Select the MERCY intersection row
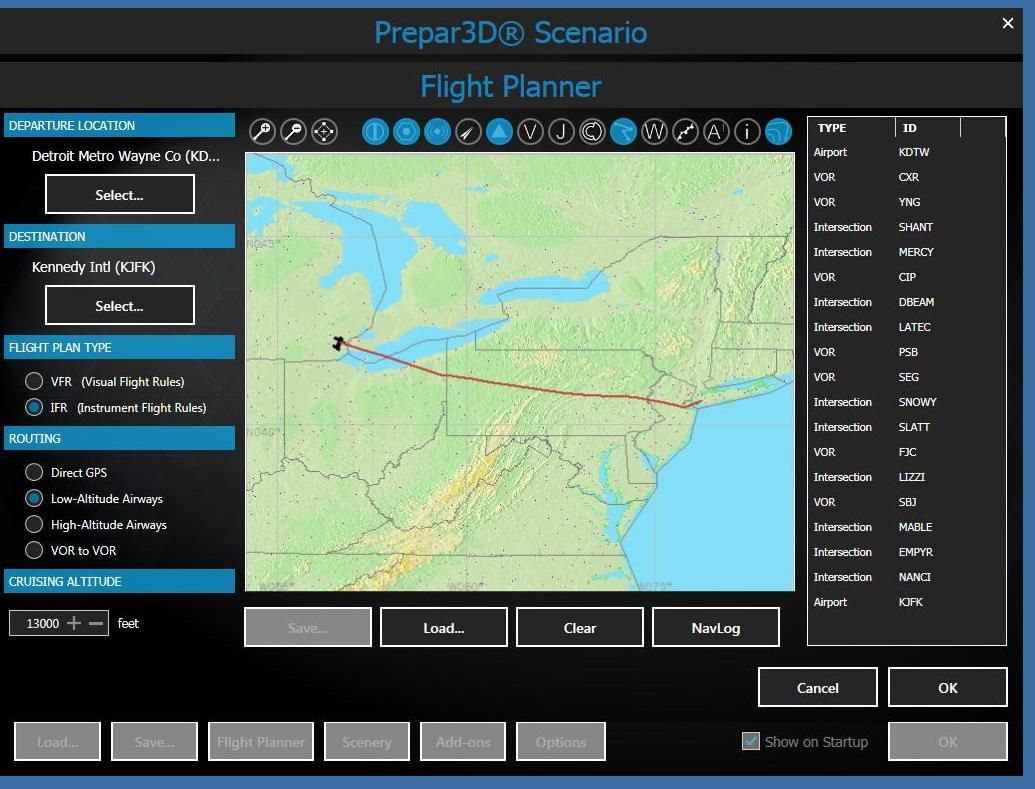The width and height of the screenshot is (1035, 789). coord(906,252)
